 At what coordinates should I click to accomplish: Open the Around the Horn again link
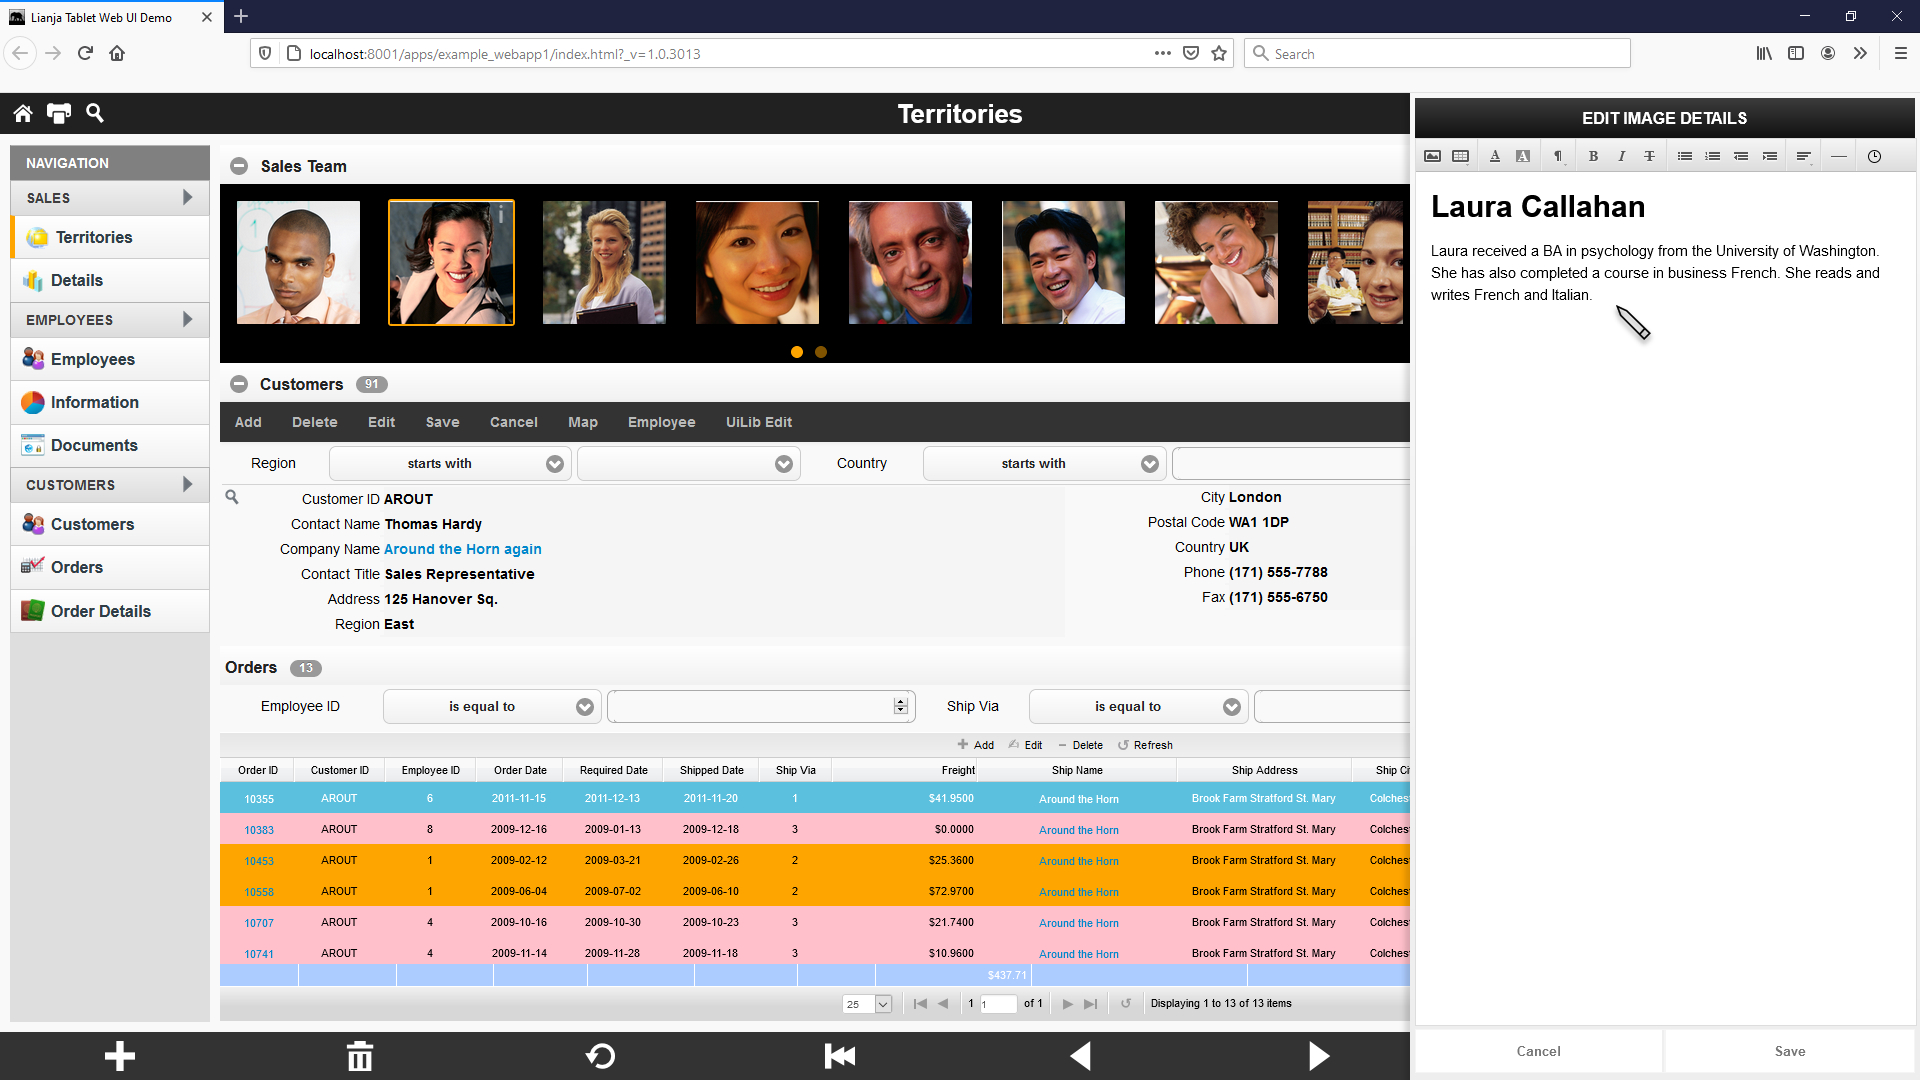coord(462,549)
